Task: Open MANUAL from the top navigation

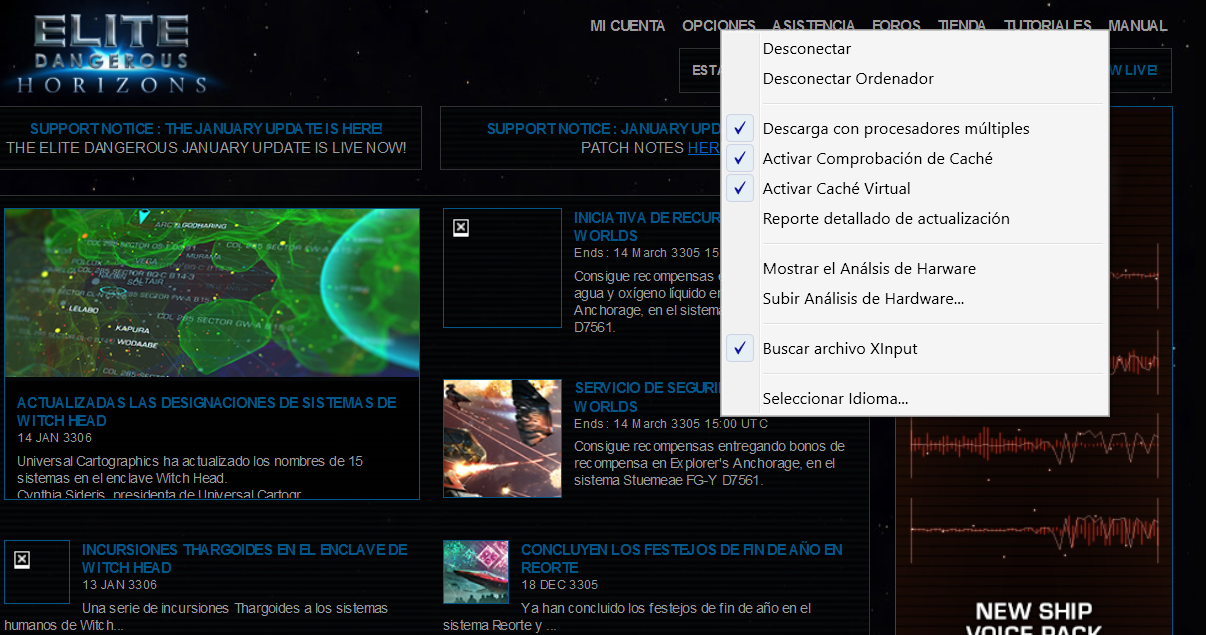Action: coord(1138,26)
